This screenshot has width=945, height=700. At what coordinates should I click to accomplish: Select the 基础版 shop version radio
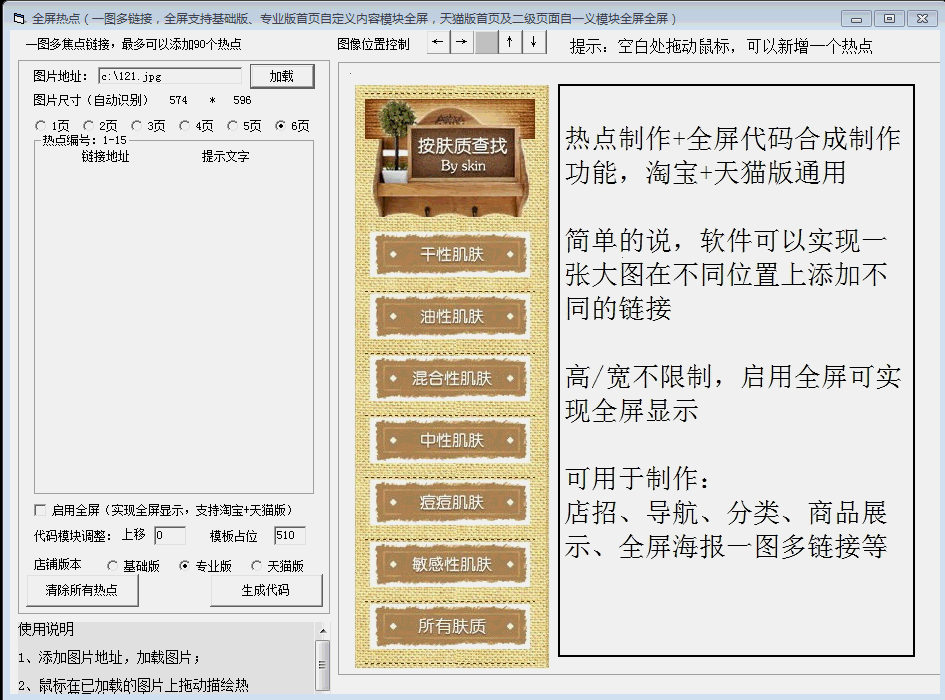[x=112, y=566]
